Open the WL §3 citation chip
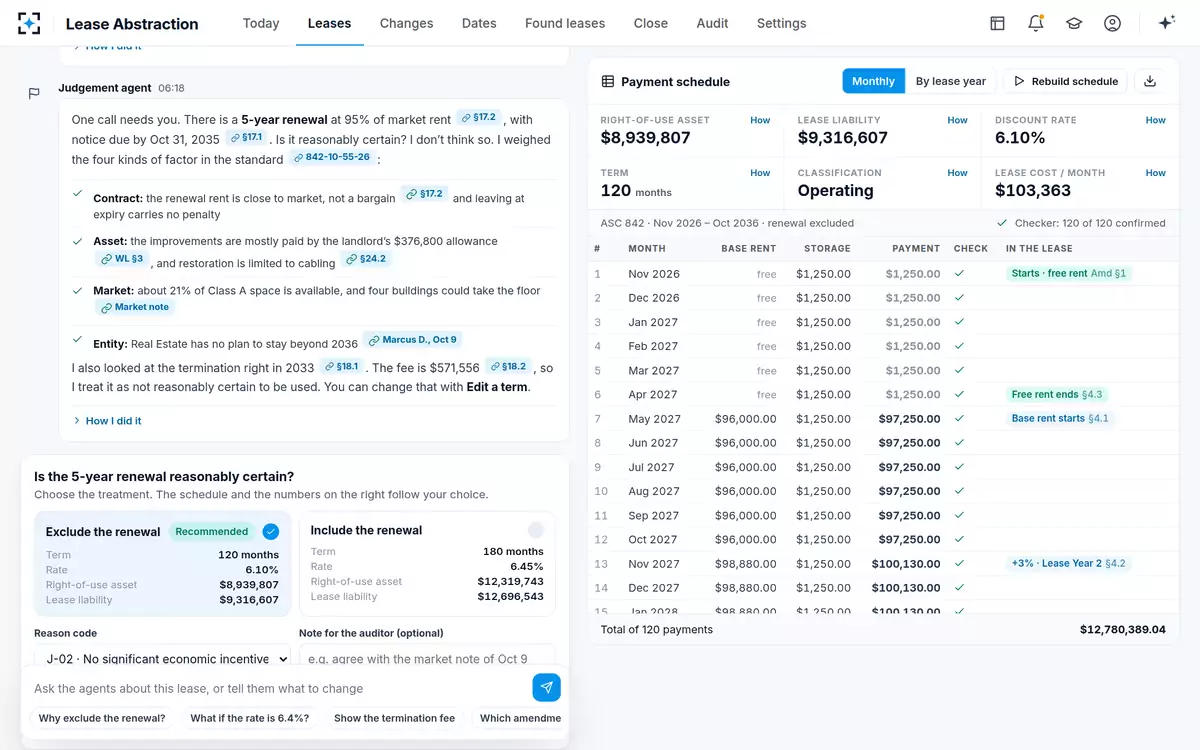The width and height of the screenshot is (1200, 750). coord(122,259)
